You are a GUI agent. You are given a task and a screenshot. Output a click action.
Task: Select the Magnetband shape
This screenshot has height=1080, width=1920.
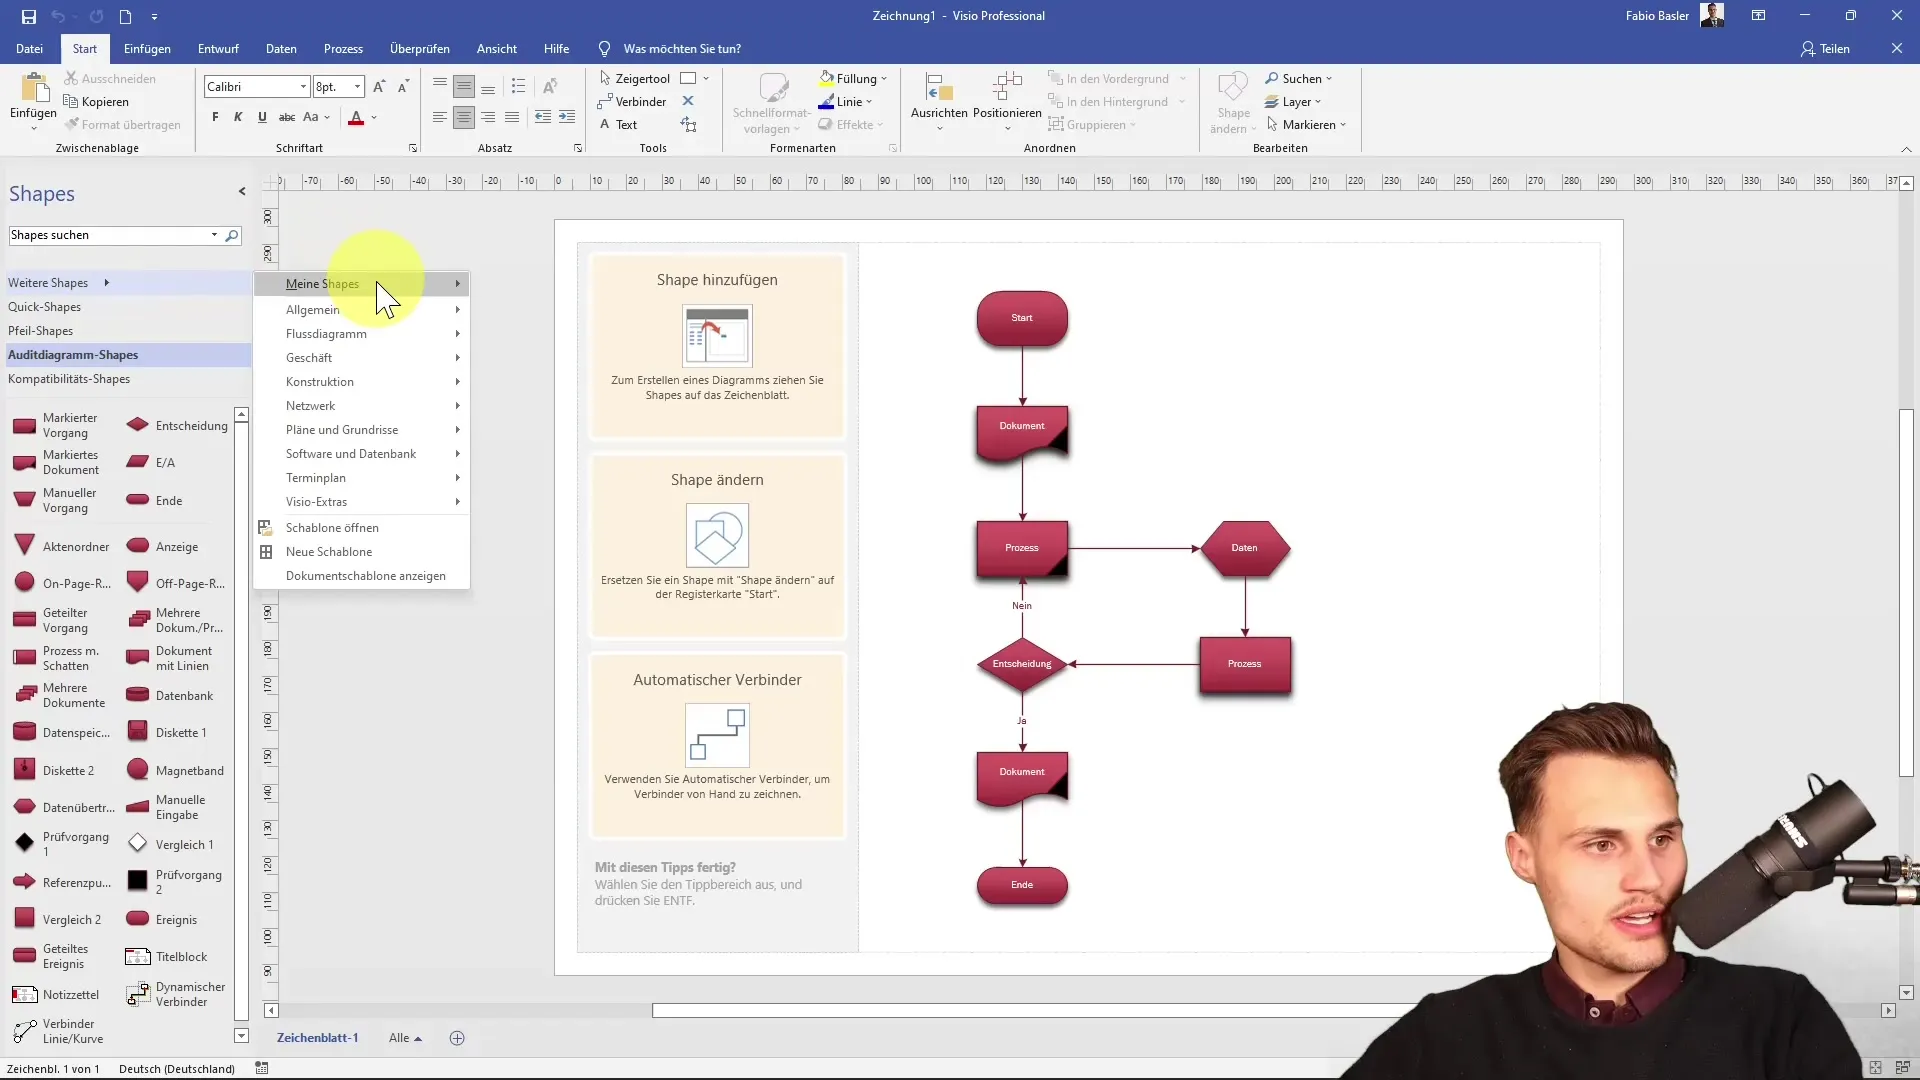click(x=175, y=770)
